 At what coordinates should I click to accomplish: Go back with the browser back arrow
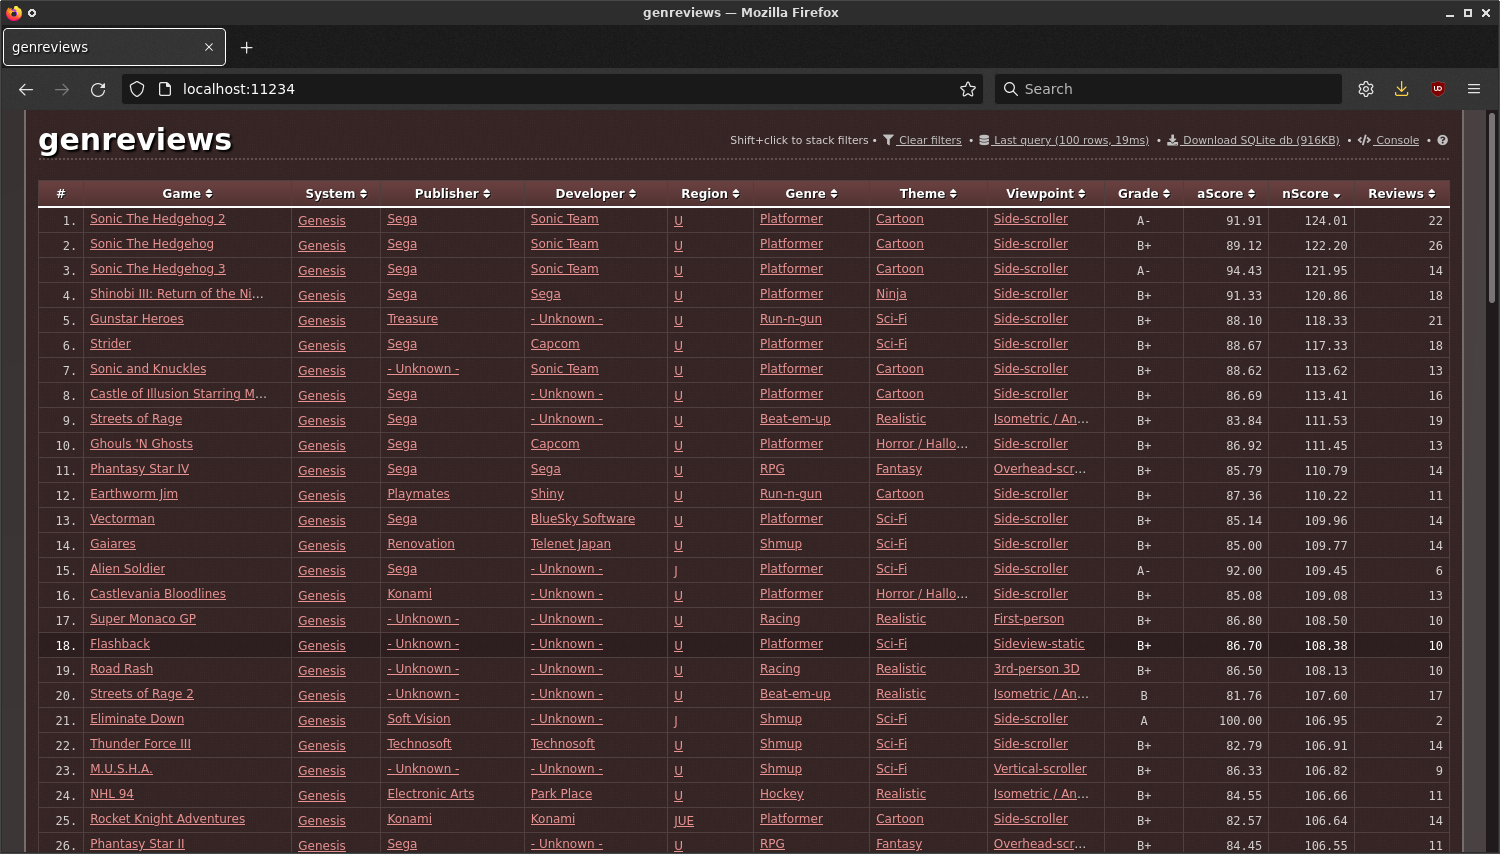26,89
